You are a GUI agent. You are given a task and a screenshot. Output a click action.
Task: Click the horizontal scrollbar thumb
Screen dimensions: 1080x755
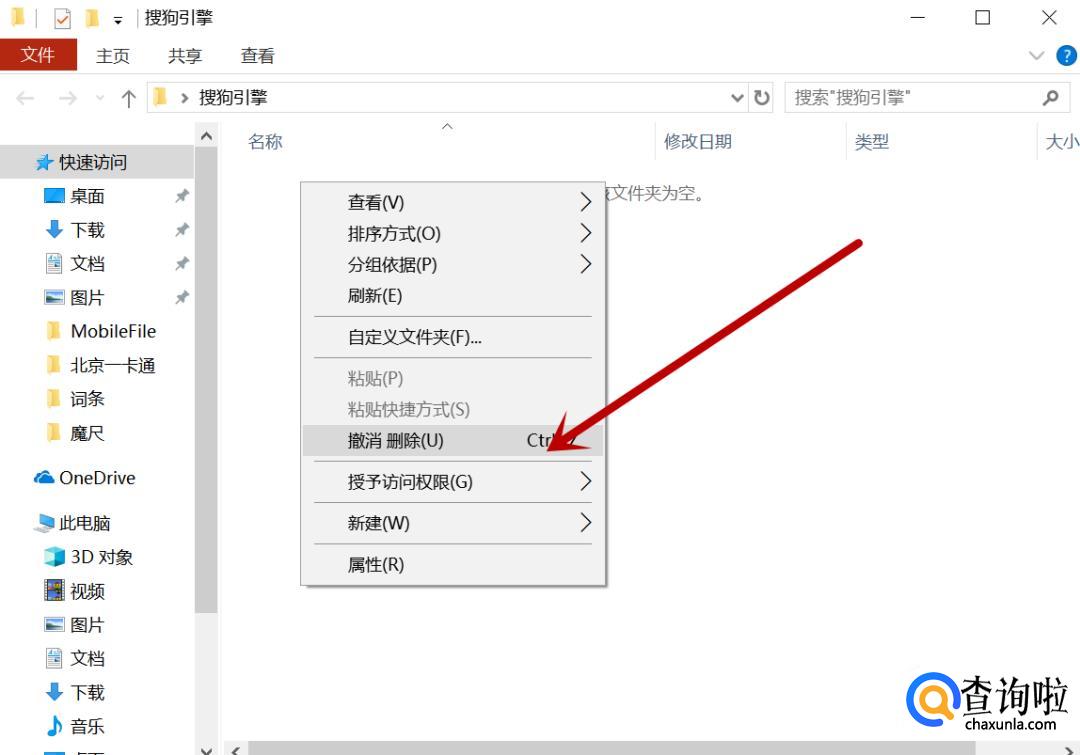tap(612, 749)
